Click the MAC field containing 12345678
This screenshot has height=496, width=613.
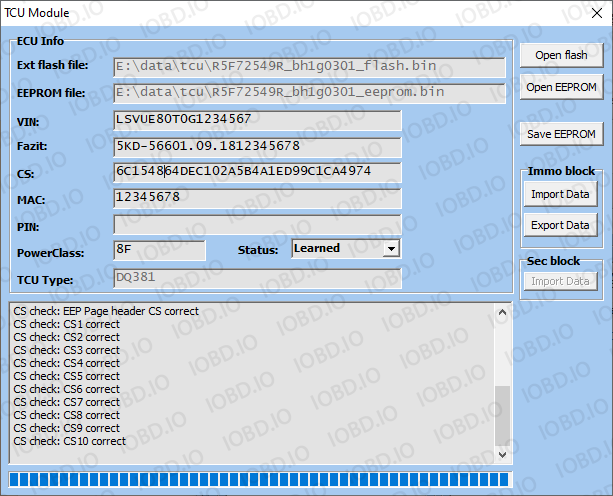click(x=257, y=198)
